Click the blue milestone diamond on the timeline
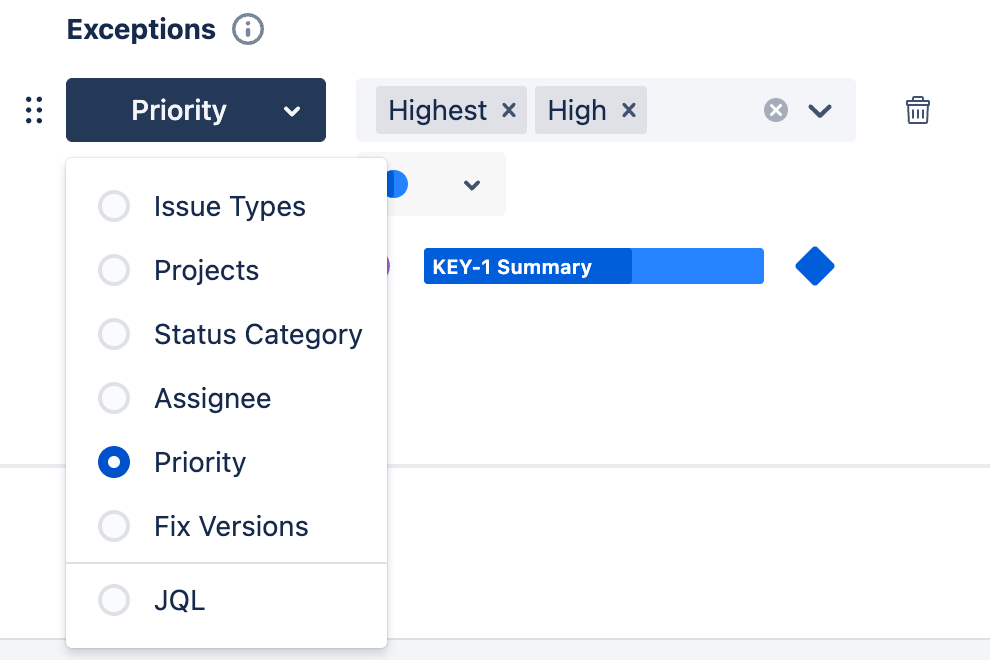Image resolution: width=990 pixels, height=660 pixels. [814, 266]
